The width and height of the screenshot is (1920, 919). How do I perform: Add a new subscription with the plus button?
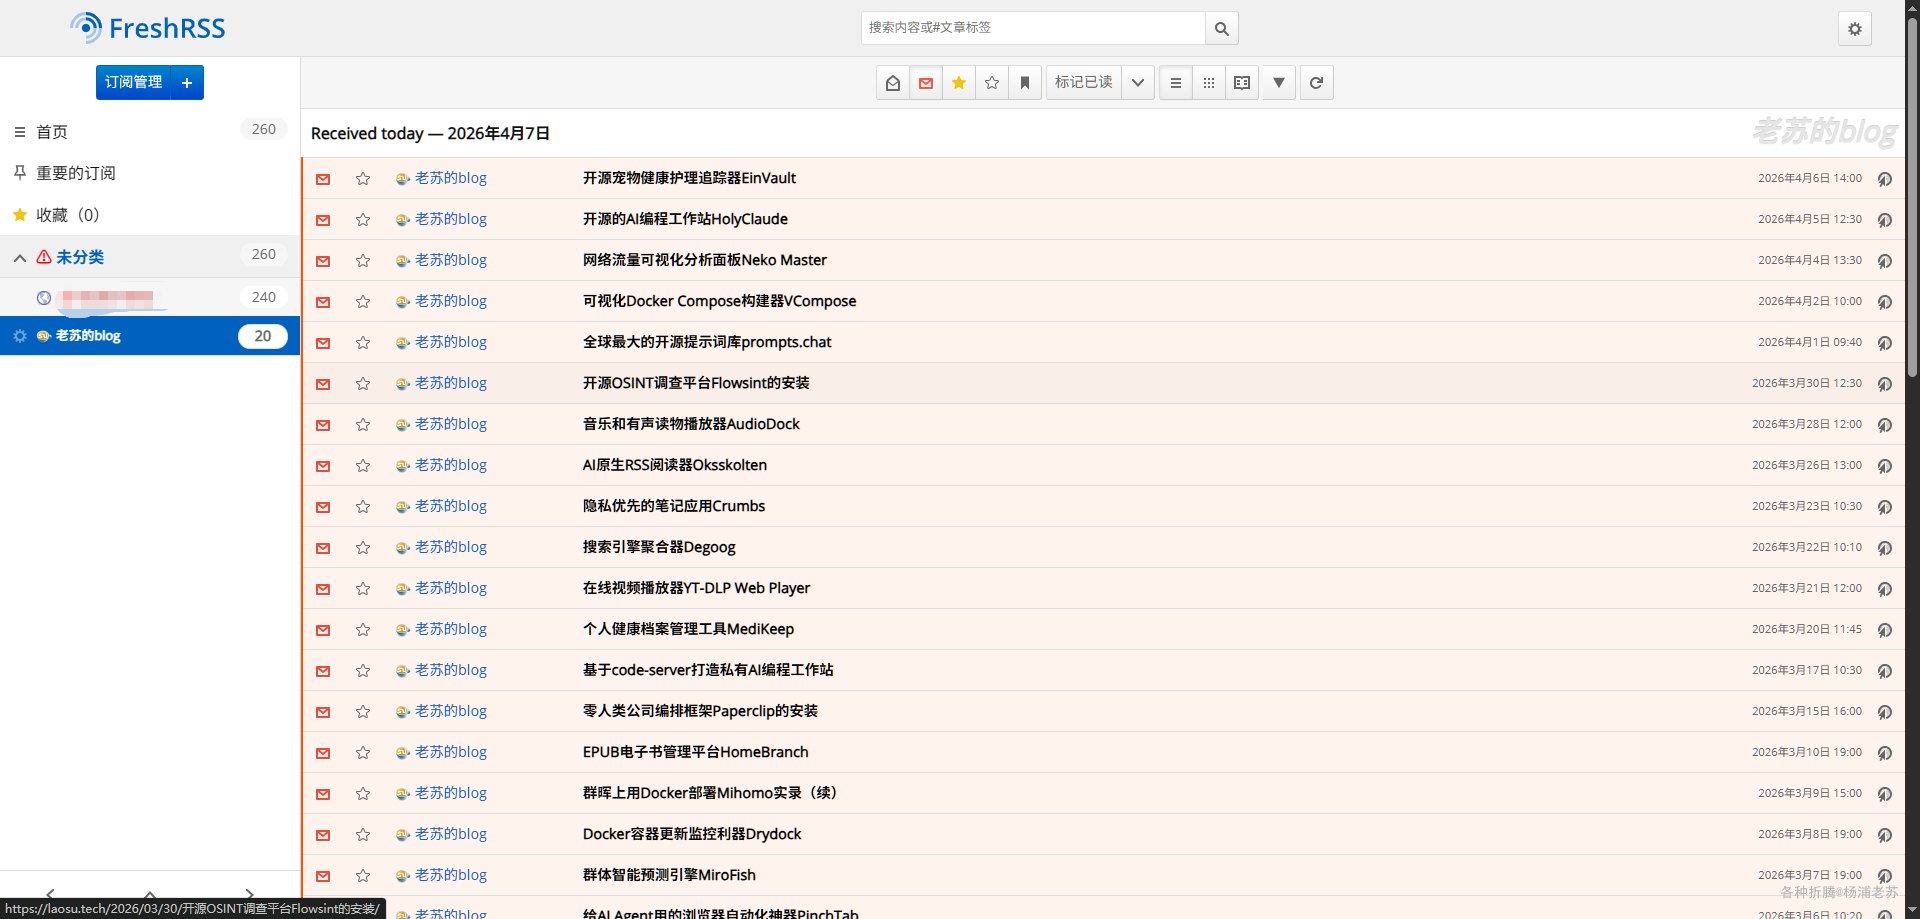[187, 83]
